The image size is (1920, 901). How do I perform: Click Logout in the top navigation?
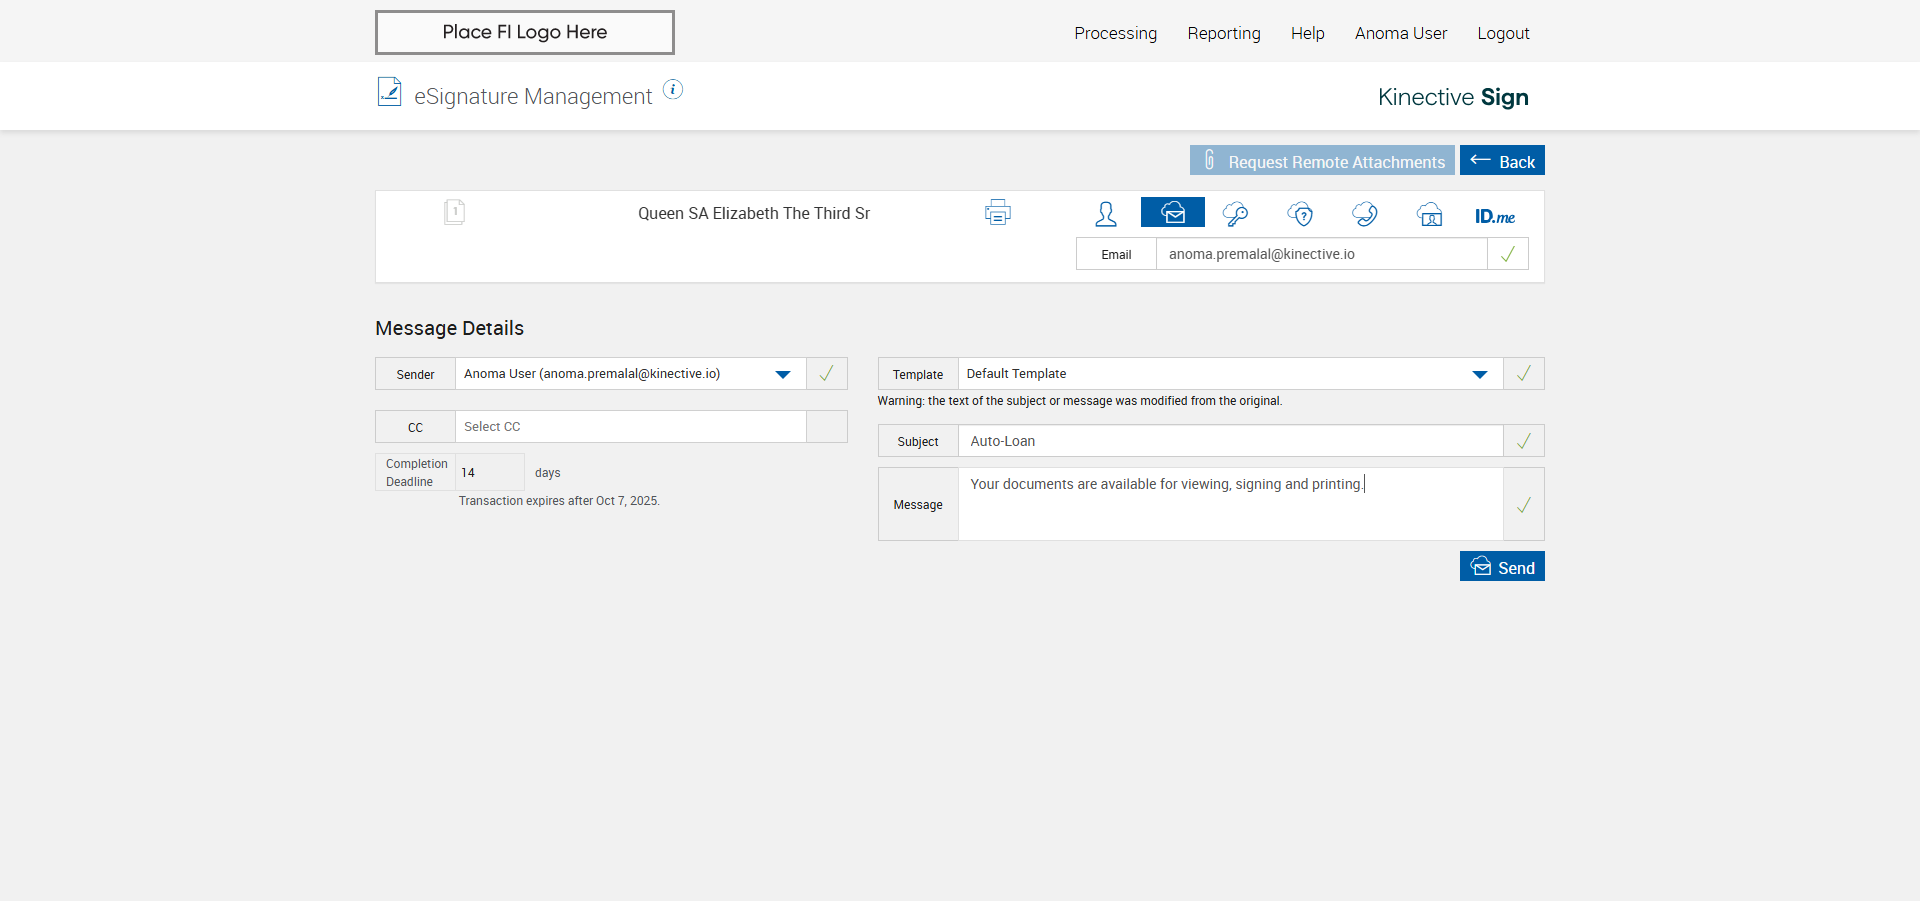coord(1503,33)
